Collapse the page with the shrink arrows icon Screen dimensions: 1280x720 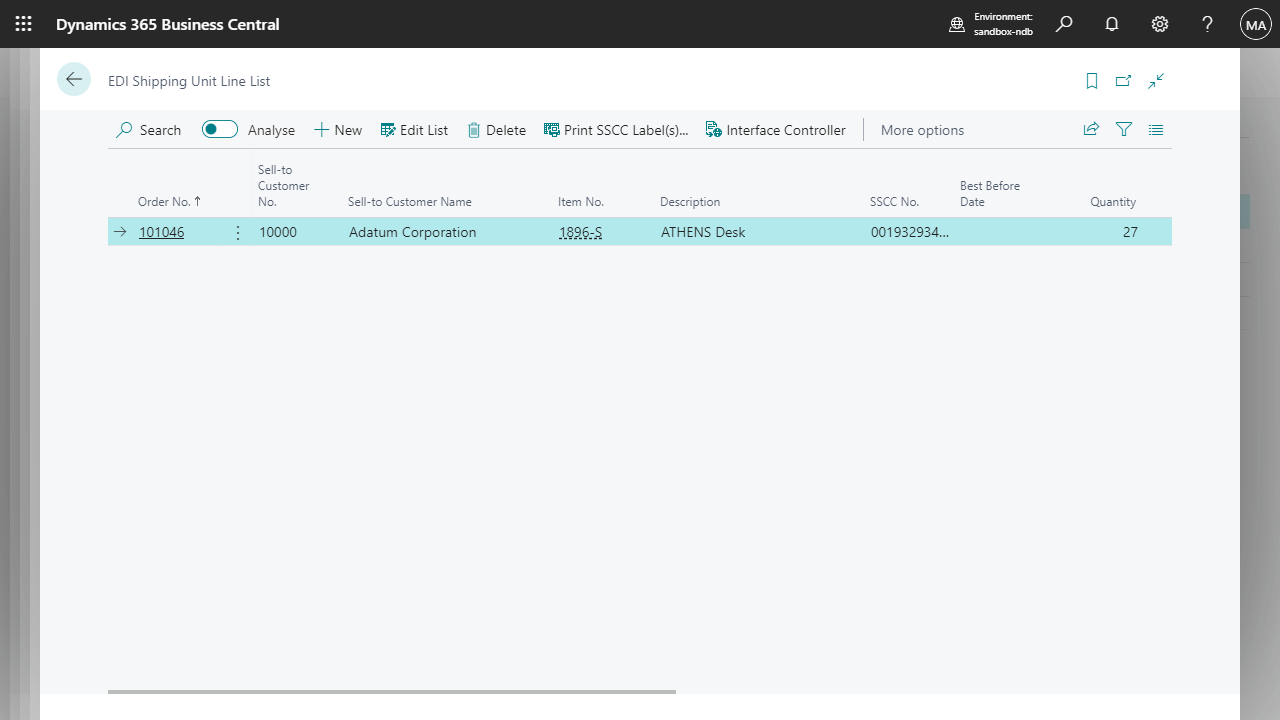coord(1156,81)
